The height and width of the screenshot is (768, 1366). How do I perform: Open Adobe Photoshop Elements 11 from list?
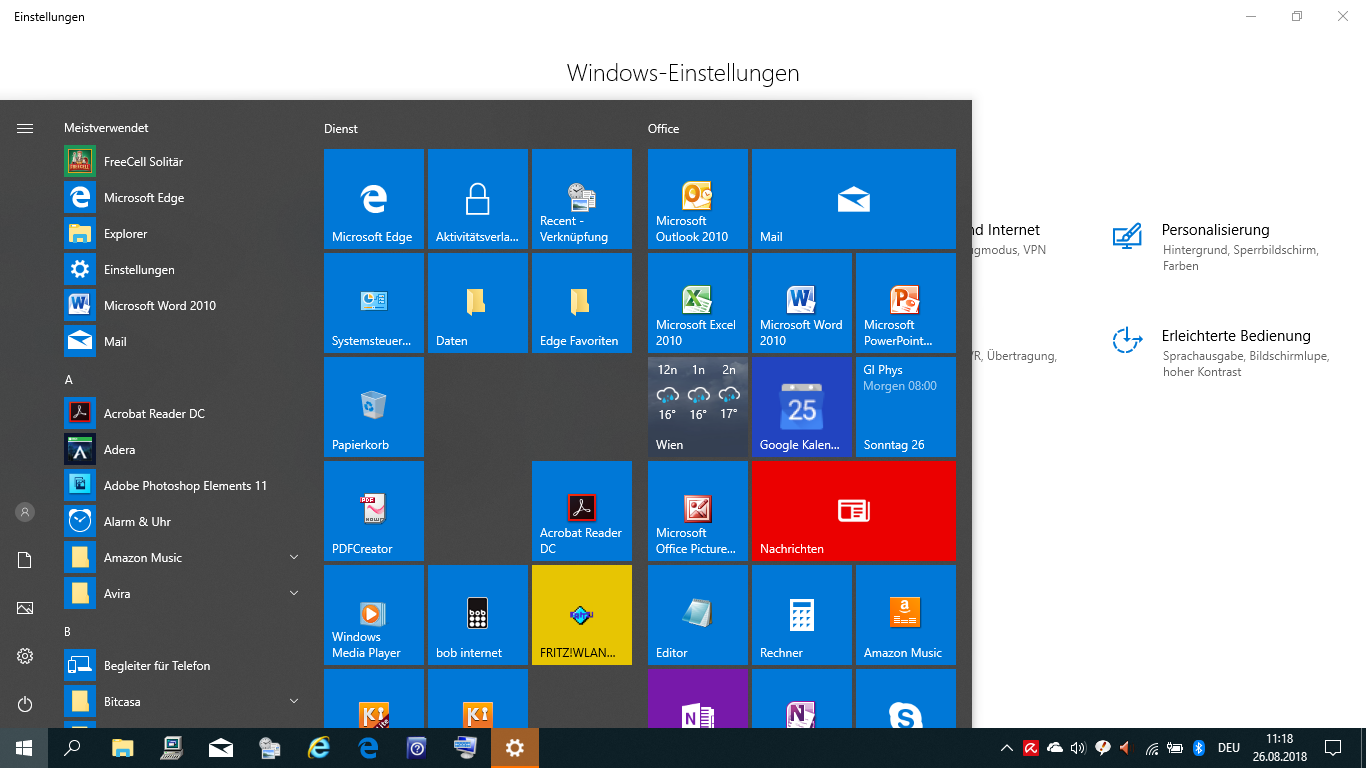click(x=184, y=485)
